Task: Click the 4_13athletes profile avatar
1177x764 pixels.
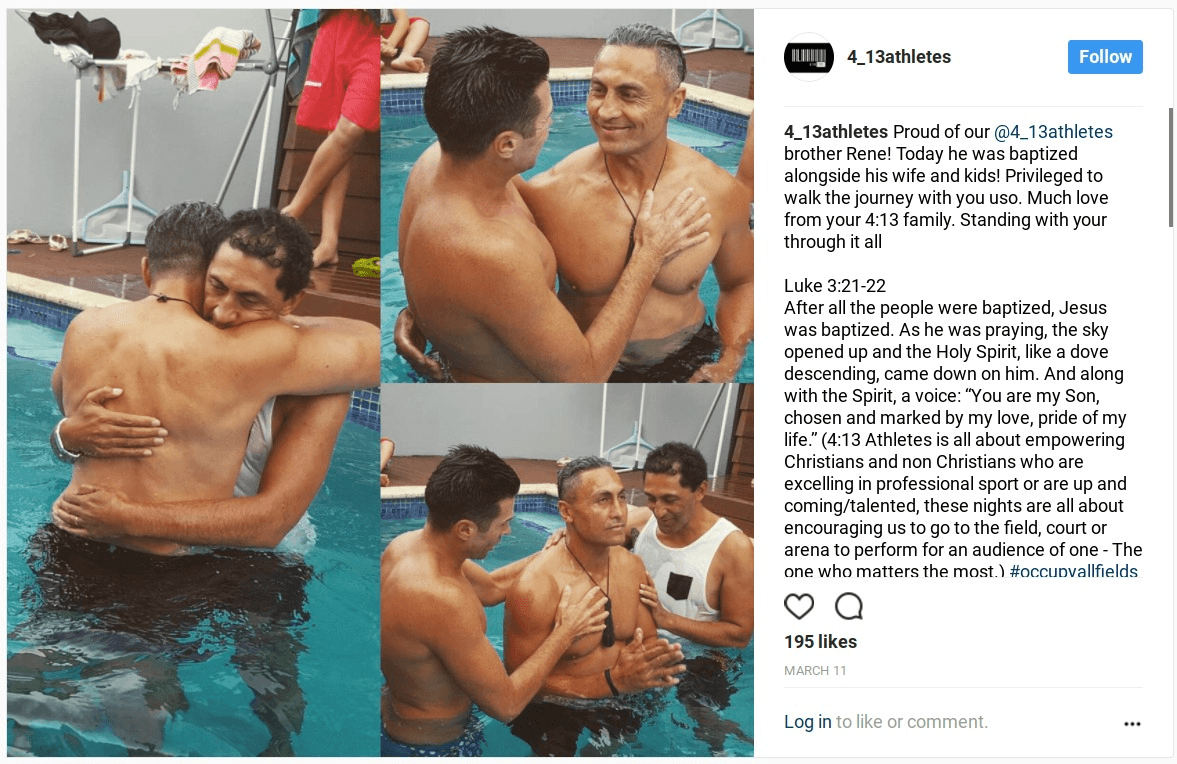Action: tap(808, 57)
